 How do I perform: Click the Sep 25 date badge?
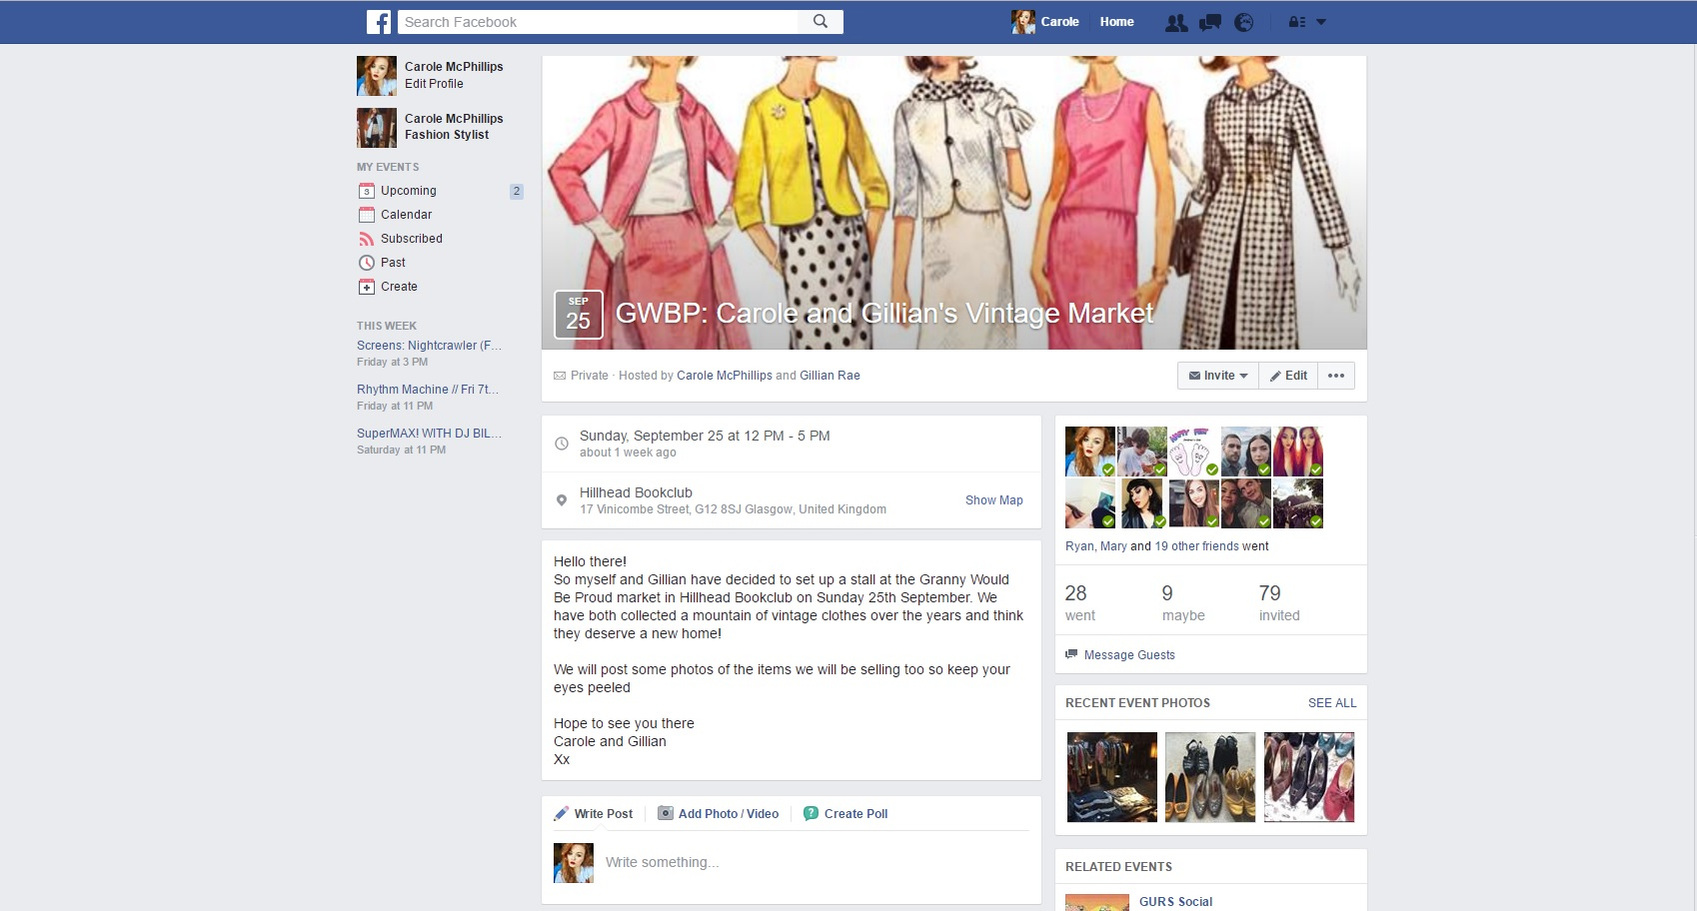point(578,315)
